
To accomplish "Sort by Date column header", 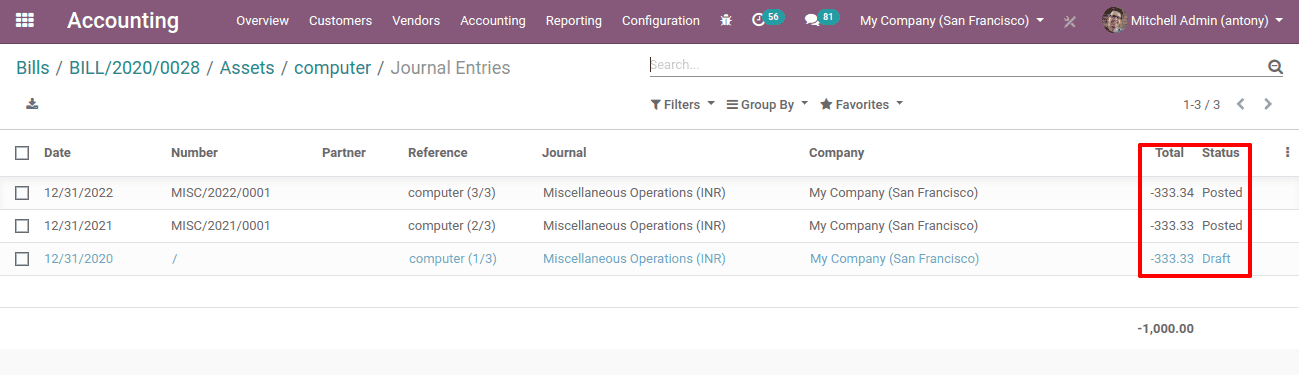I will [57, 153].
